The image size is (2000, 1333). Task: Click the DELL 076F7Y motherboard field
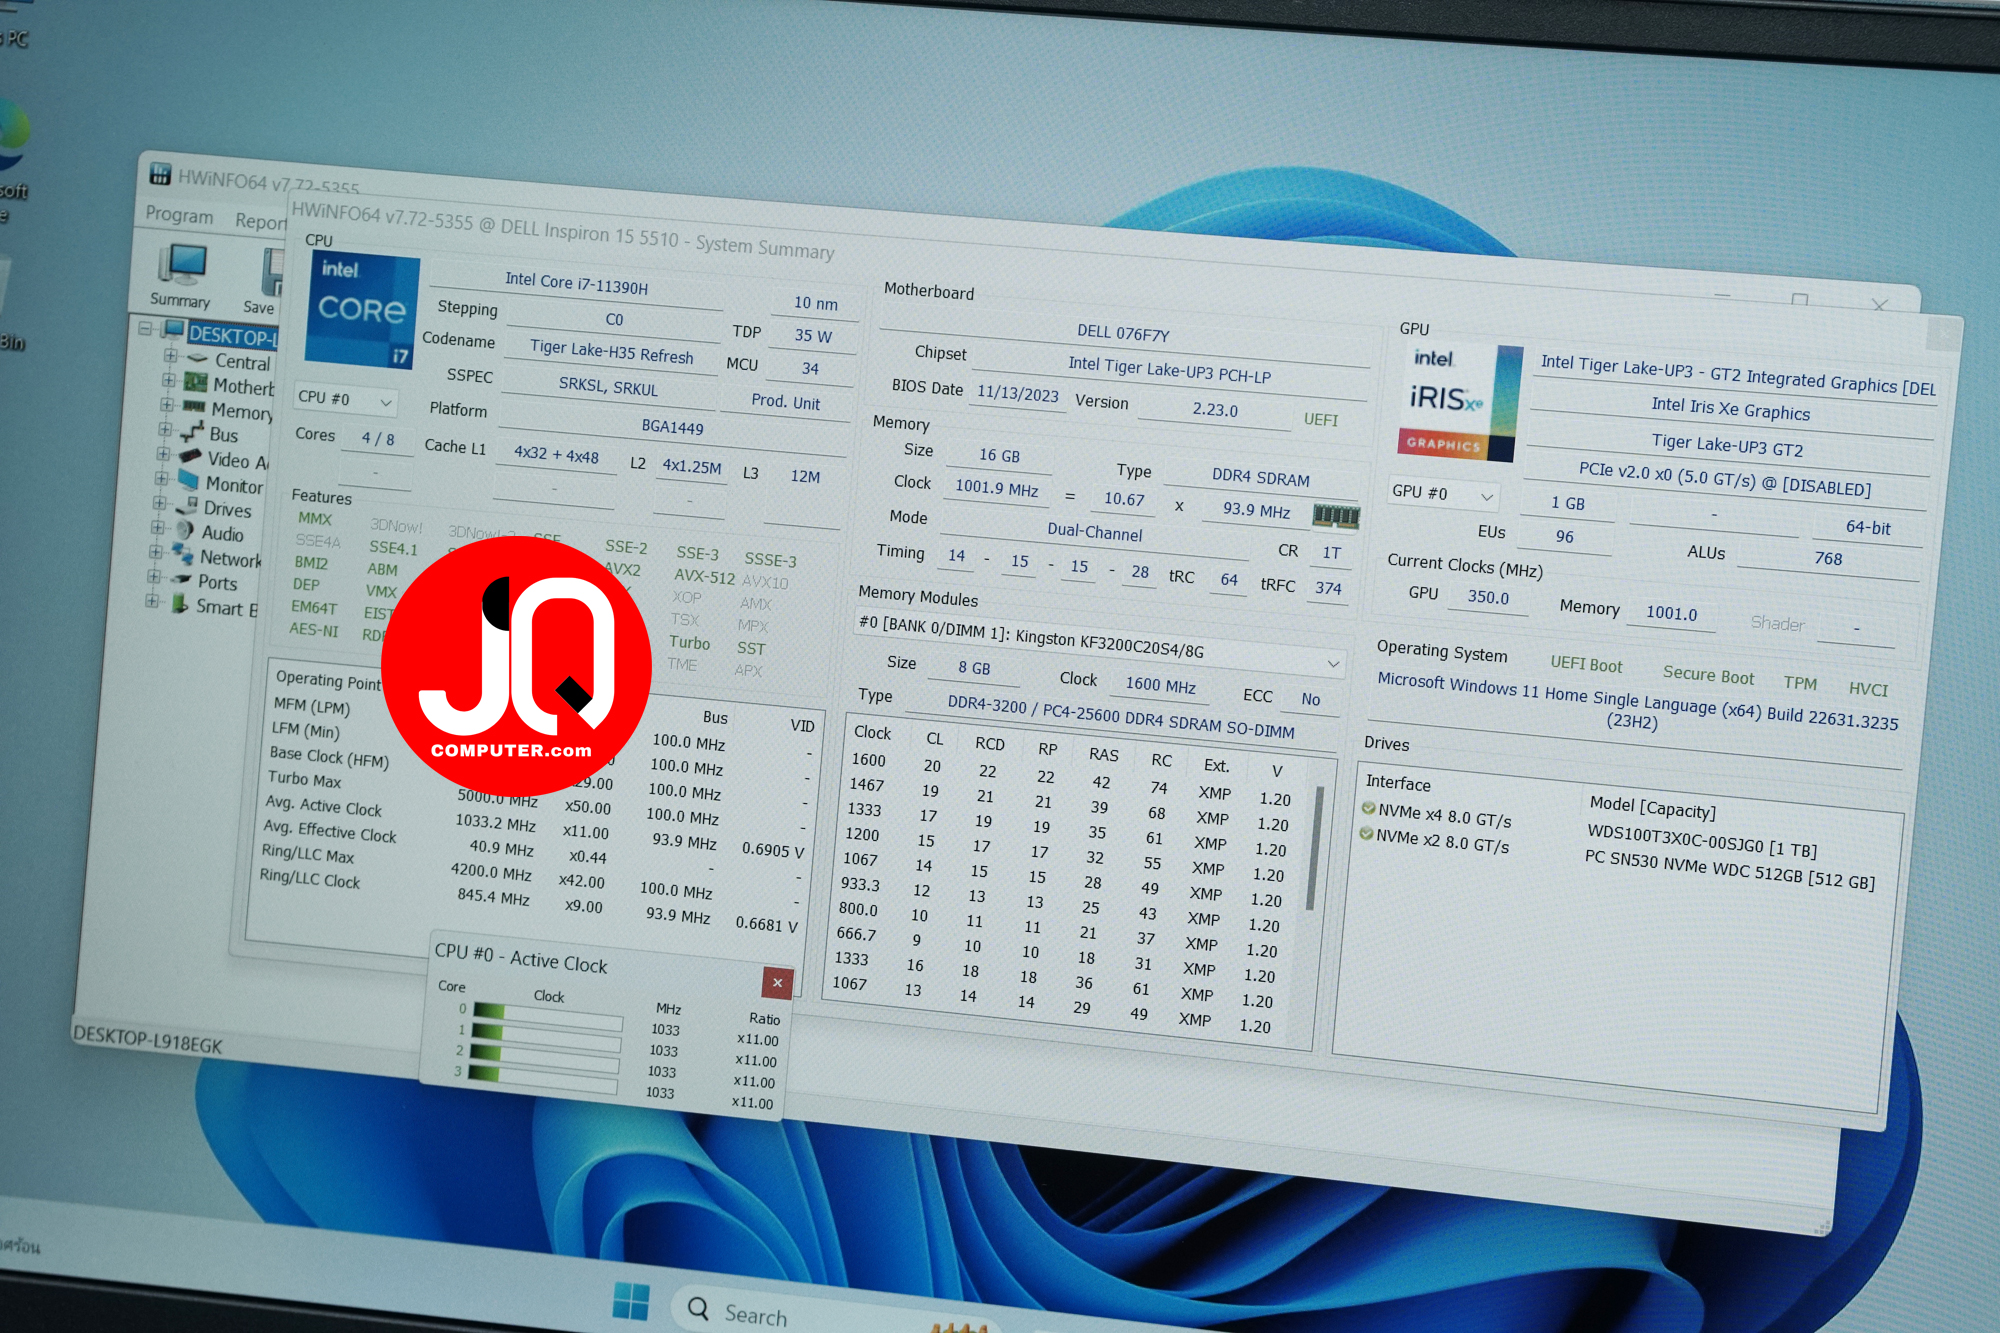1122,333
